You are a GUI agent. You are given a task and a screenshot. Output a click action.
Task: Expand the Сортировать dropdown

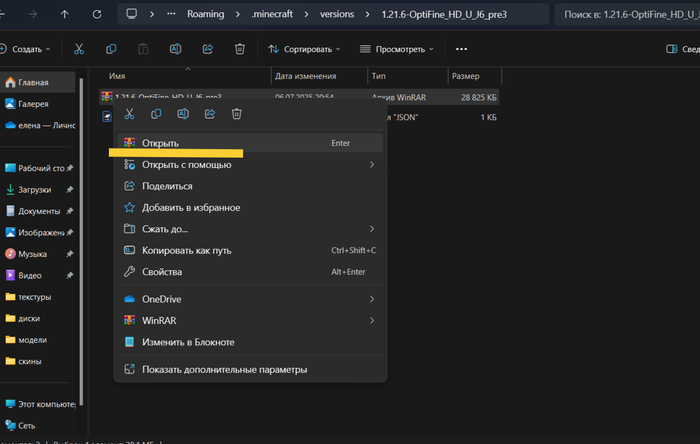point(304,49)
